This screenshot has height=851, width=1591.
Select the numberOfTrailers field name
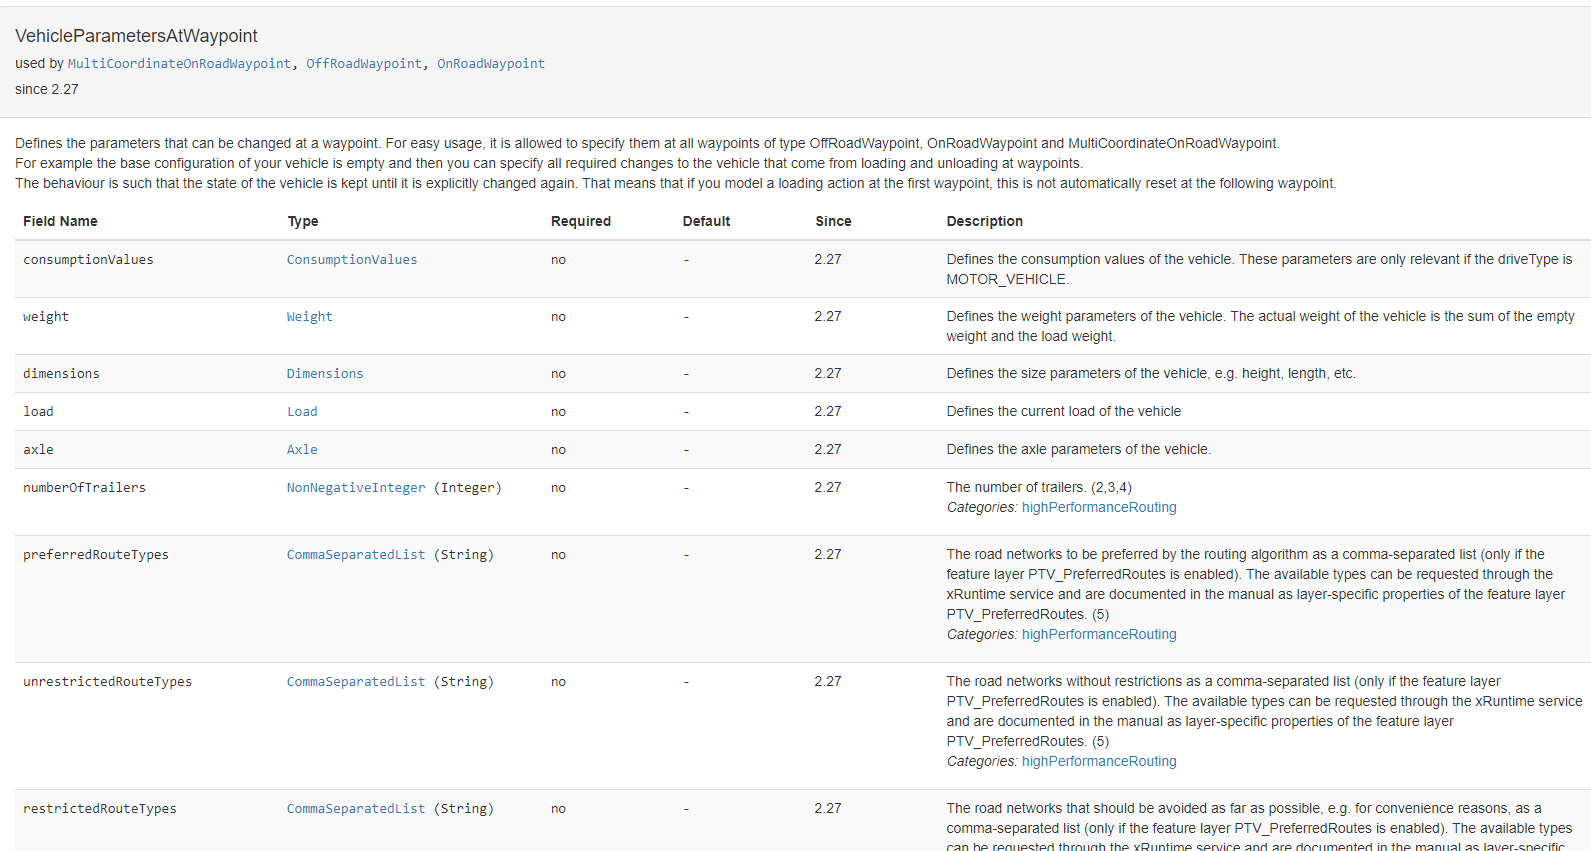[x=84, y=488]
